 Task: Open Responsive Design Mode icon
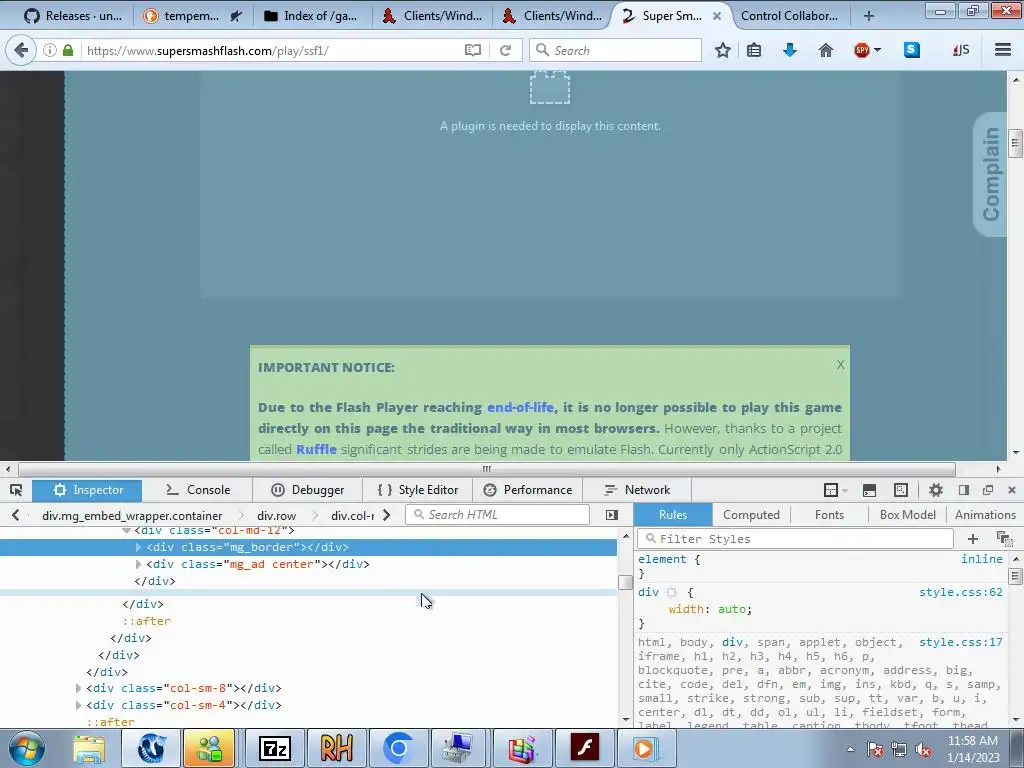[901, 490]
